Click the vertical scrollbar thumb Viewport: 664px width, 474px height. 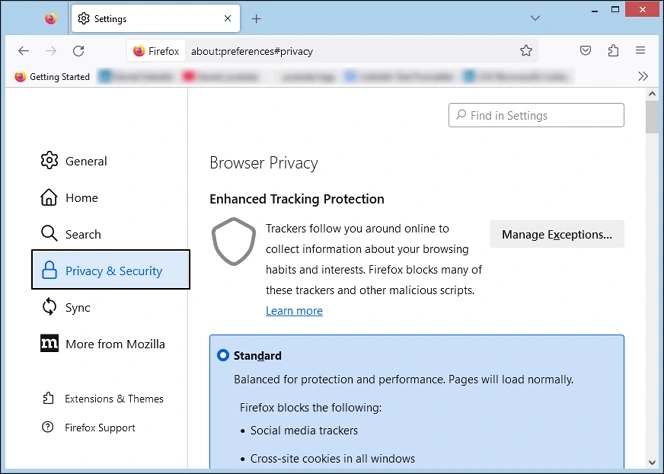[652, 117]
